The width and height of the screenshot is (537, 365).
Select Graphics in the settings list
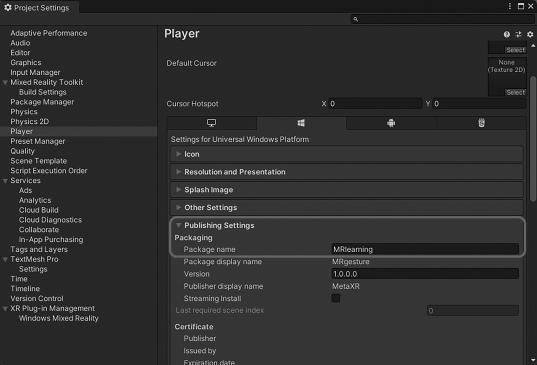click(x=26, y=63)
